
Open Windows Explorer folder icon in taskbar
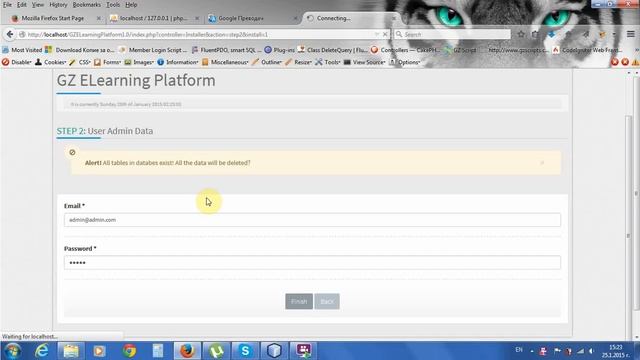click(71, 351)
